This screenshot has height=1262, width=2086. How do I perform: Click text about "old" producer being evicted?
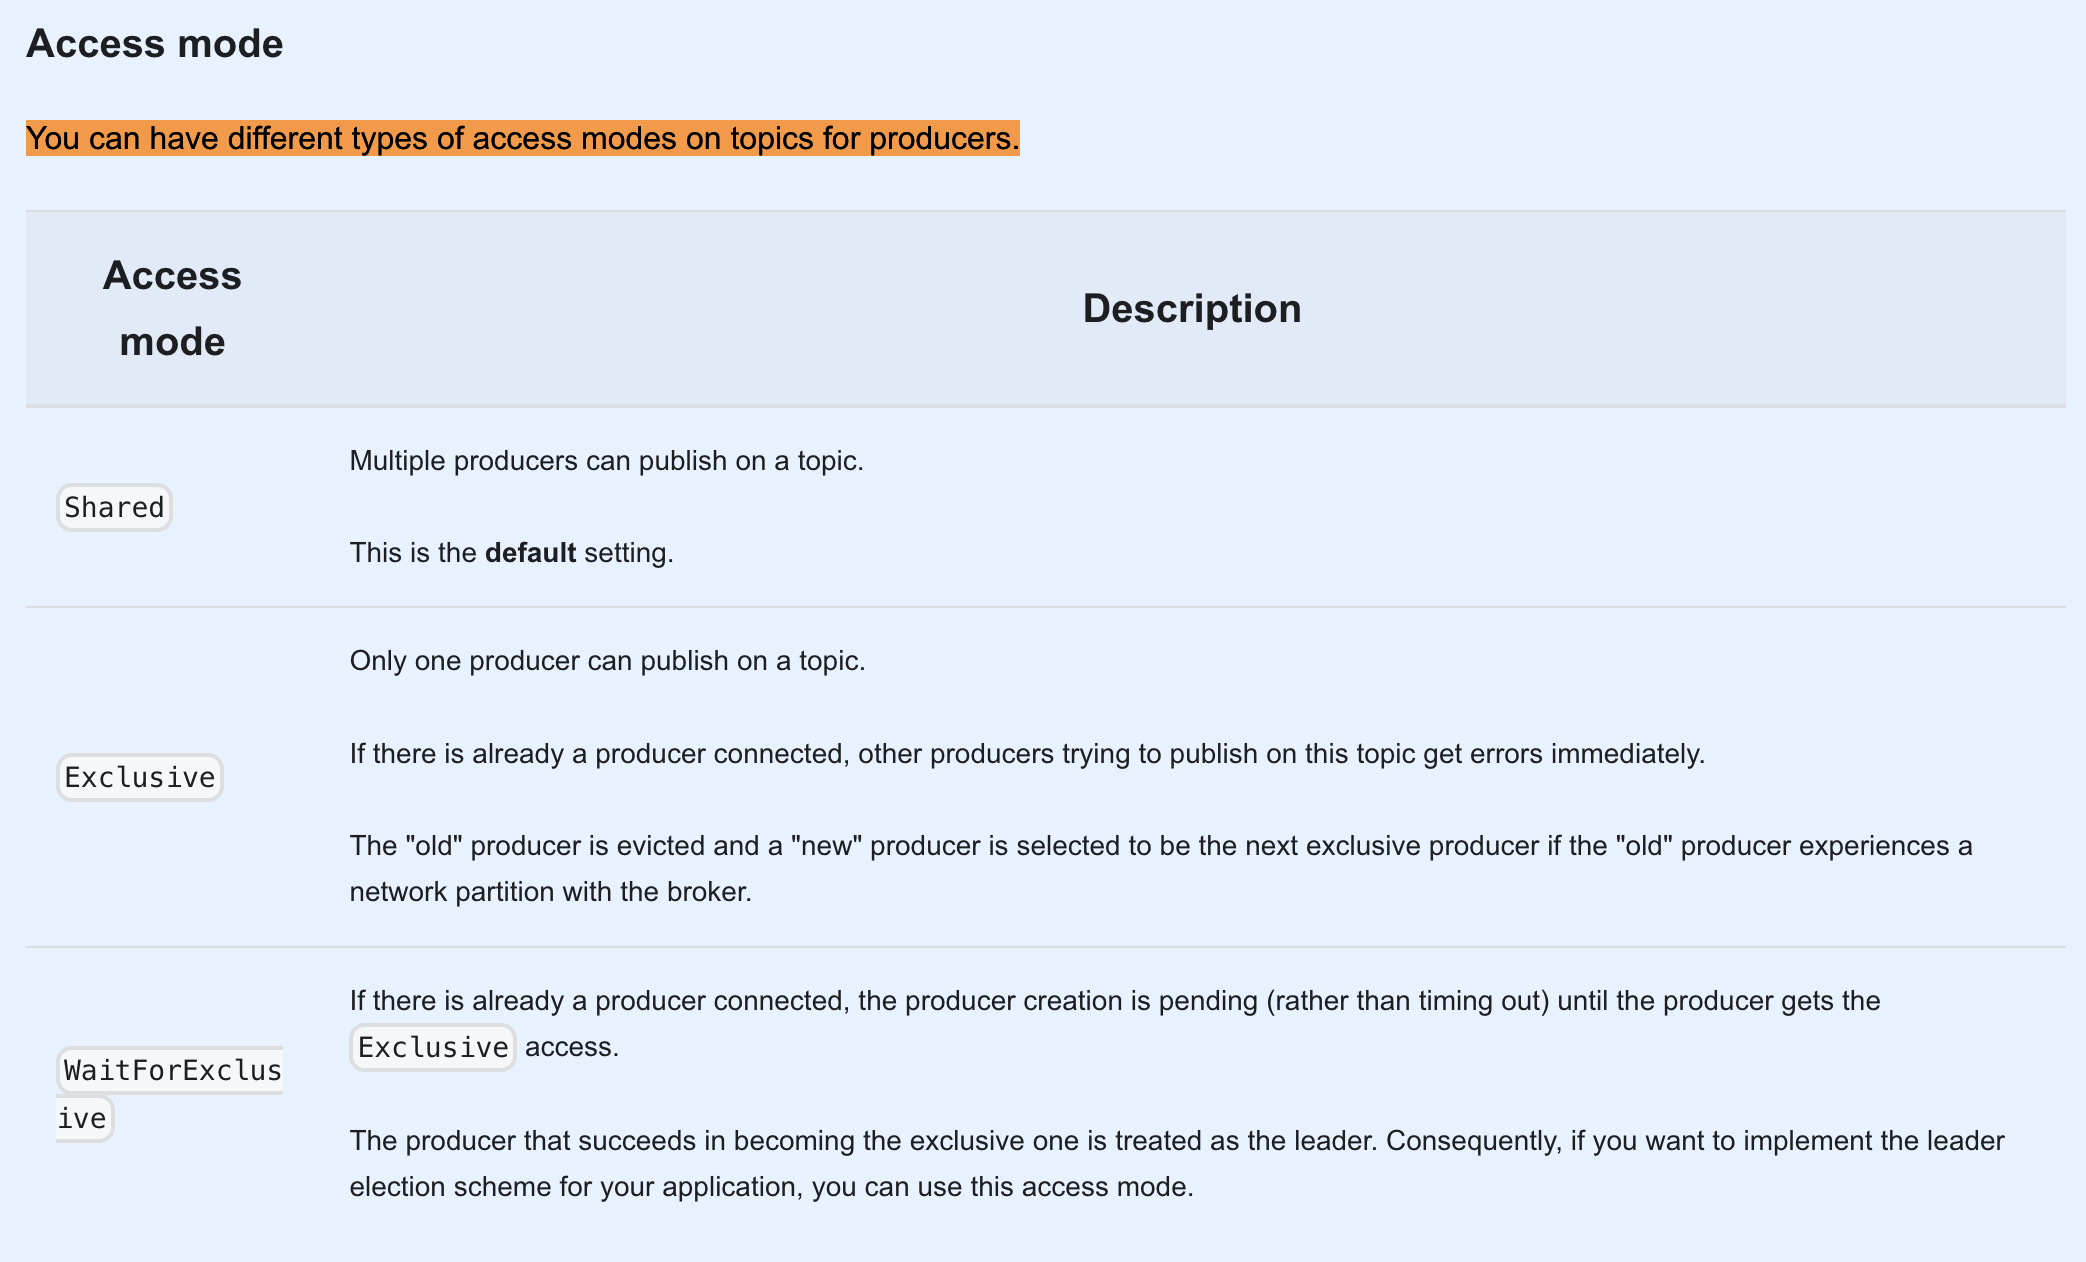(x=1160, y=846)
